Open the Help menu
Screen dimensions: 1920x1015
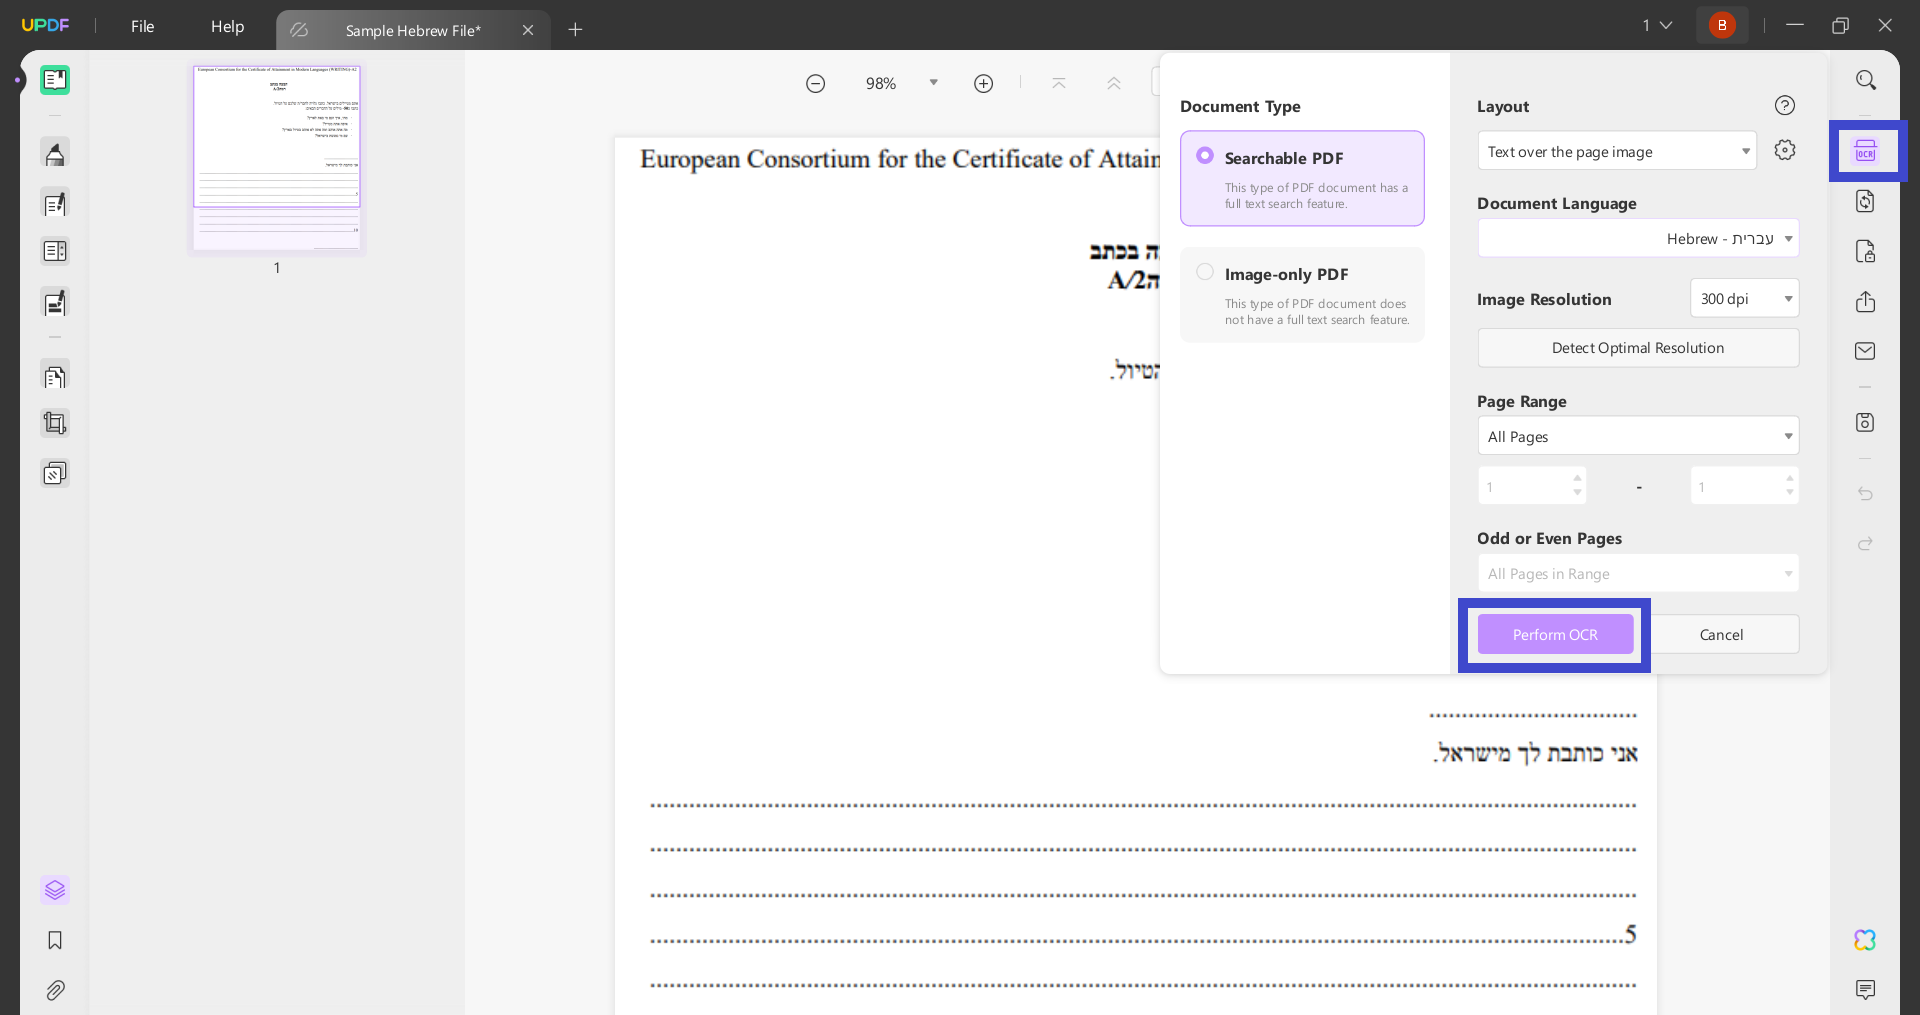click(x=227, y=26)
